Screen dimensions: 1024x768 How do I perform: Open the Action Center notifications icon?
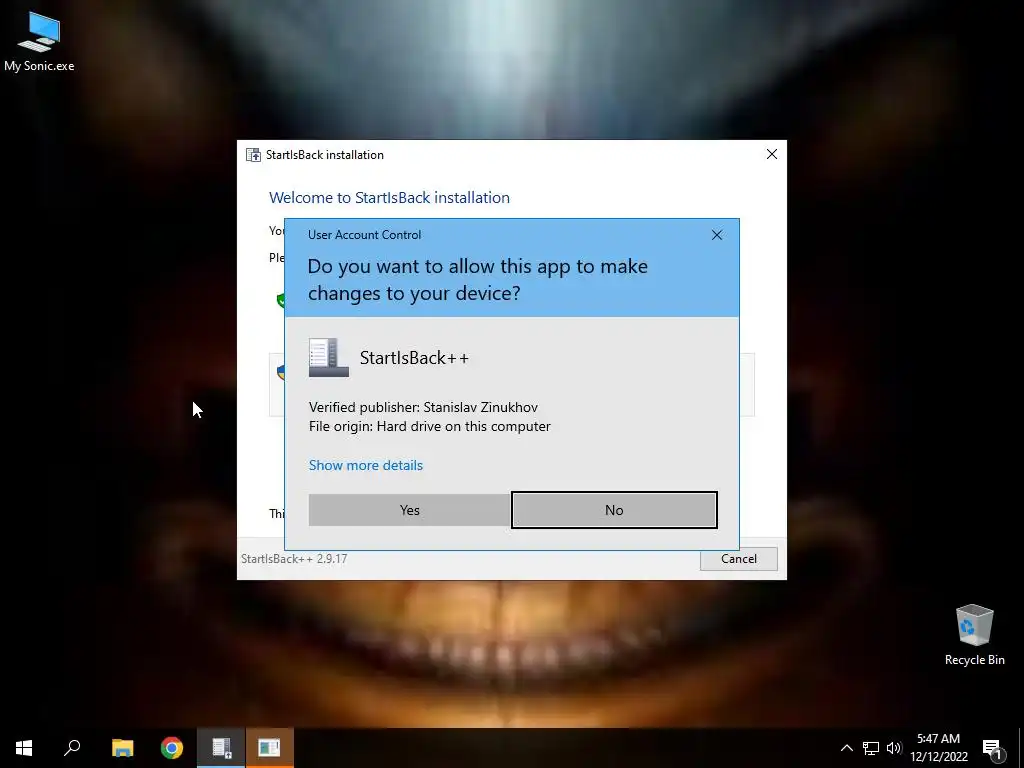[993, 749]
